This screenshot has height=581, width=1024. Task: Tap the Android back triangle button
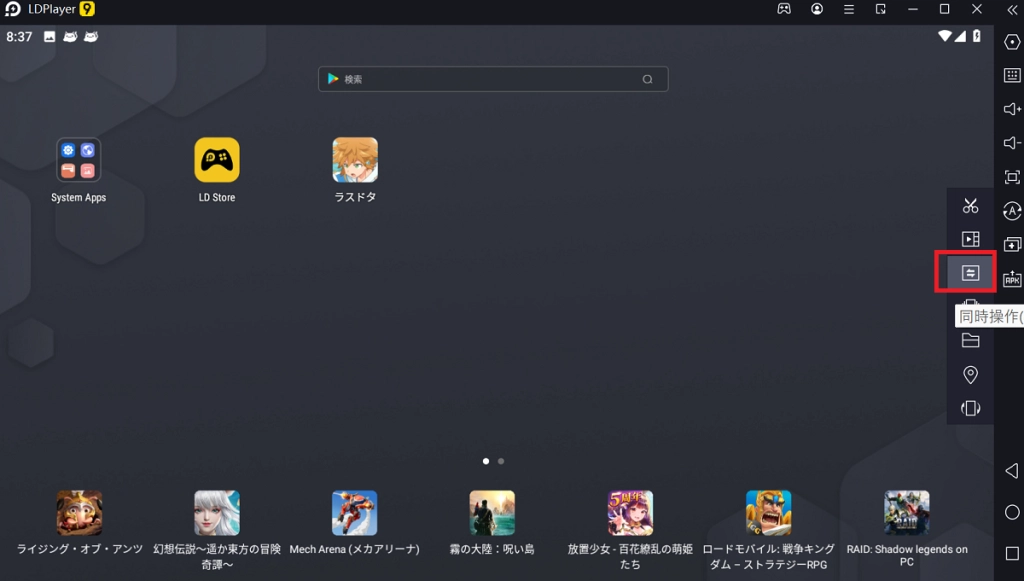(x=1012, y=471)
